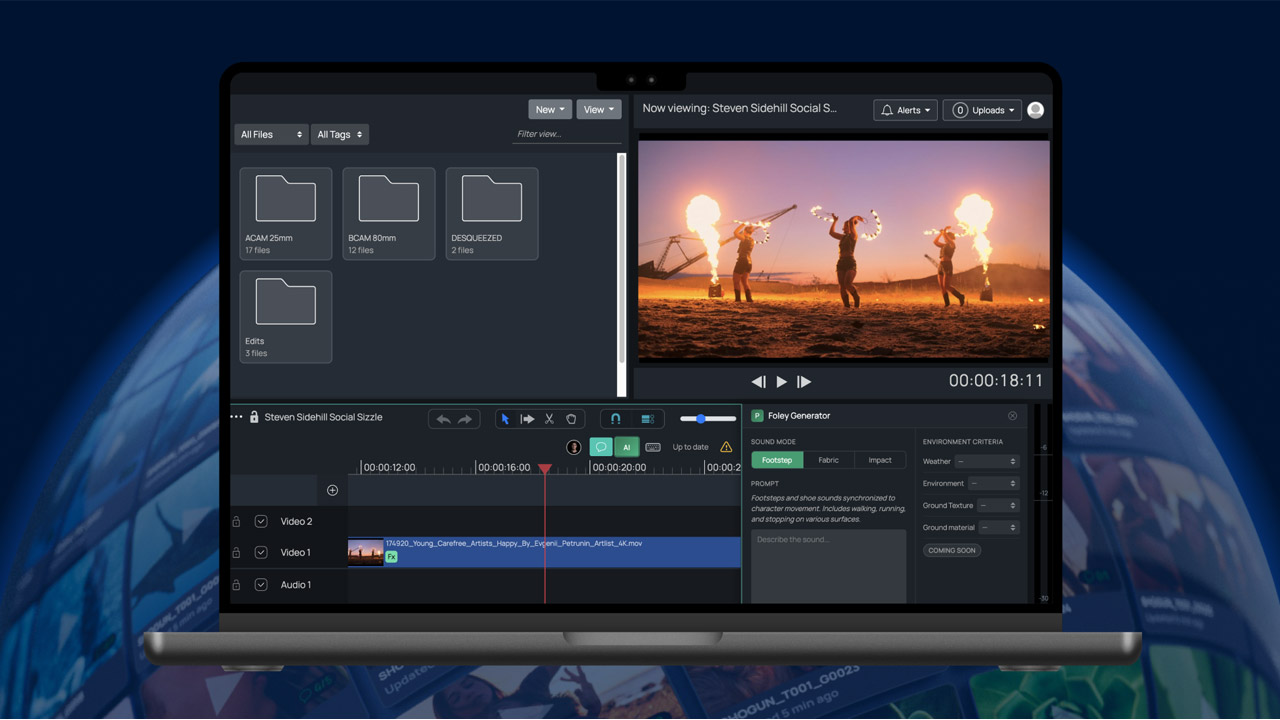Click the Describe the sound prompt field
The width and height of the screenshot is (1280, 720).
[x=829, y=566]
